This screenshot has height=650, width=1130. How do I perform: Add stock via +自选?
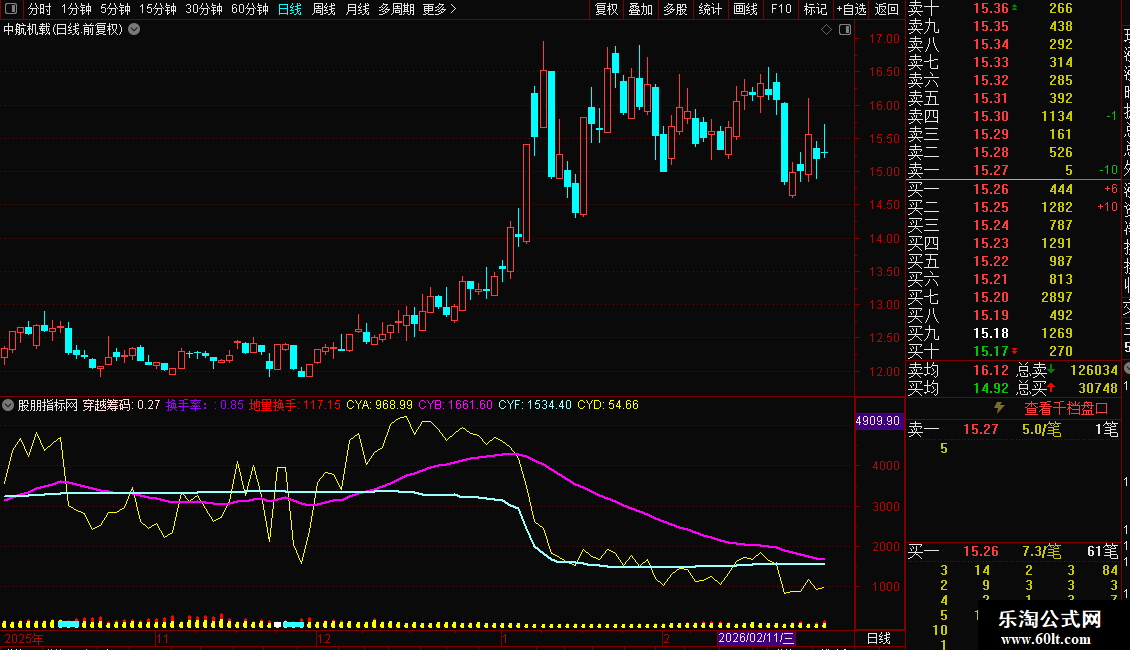pyautogui.click(x=852, y=9)
